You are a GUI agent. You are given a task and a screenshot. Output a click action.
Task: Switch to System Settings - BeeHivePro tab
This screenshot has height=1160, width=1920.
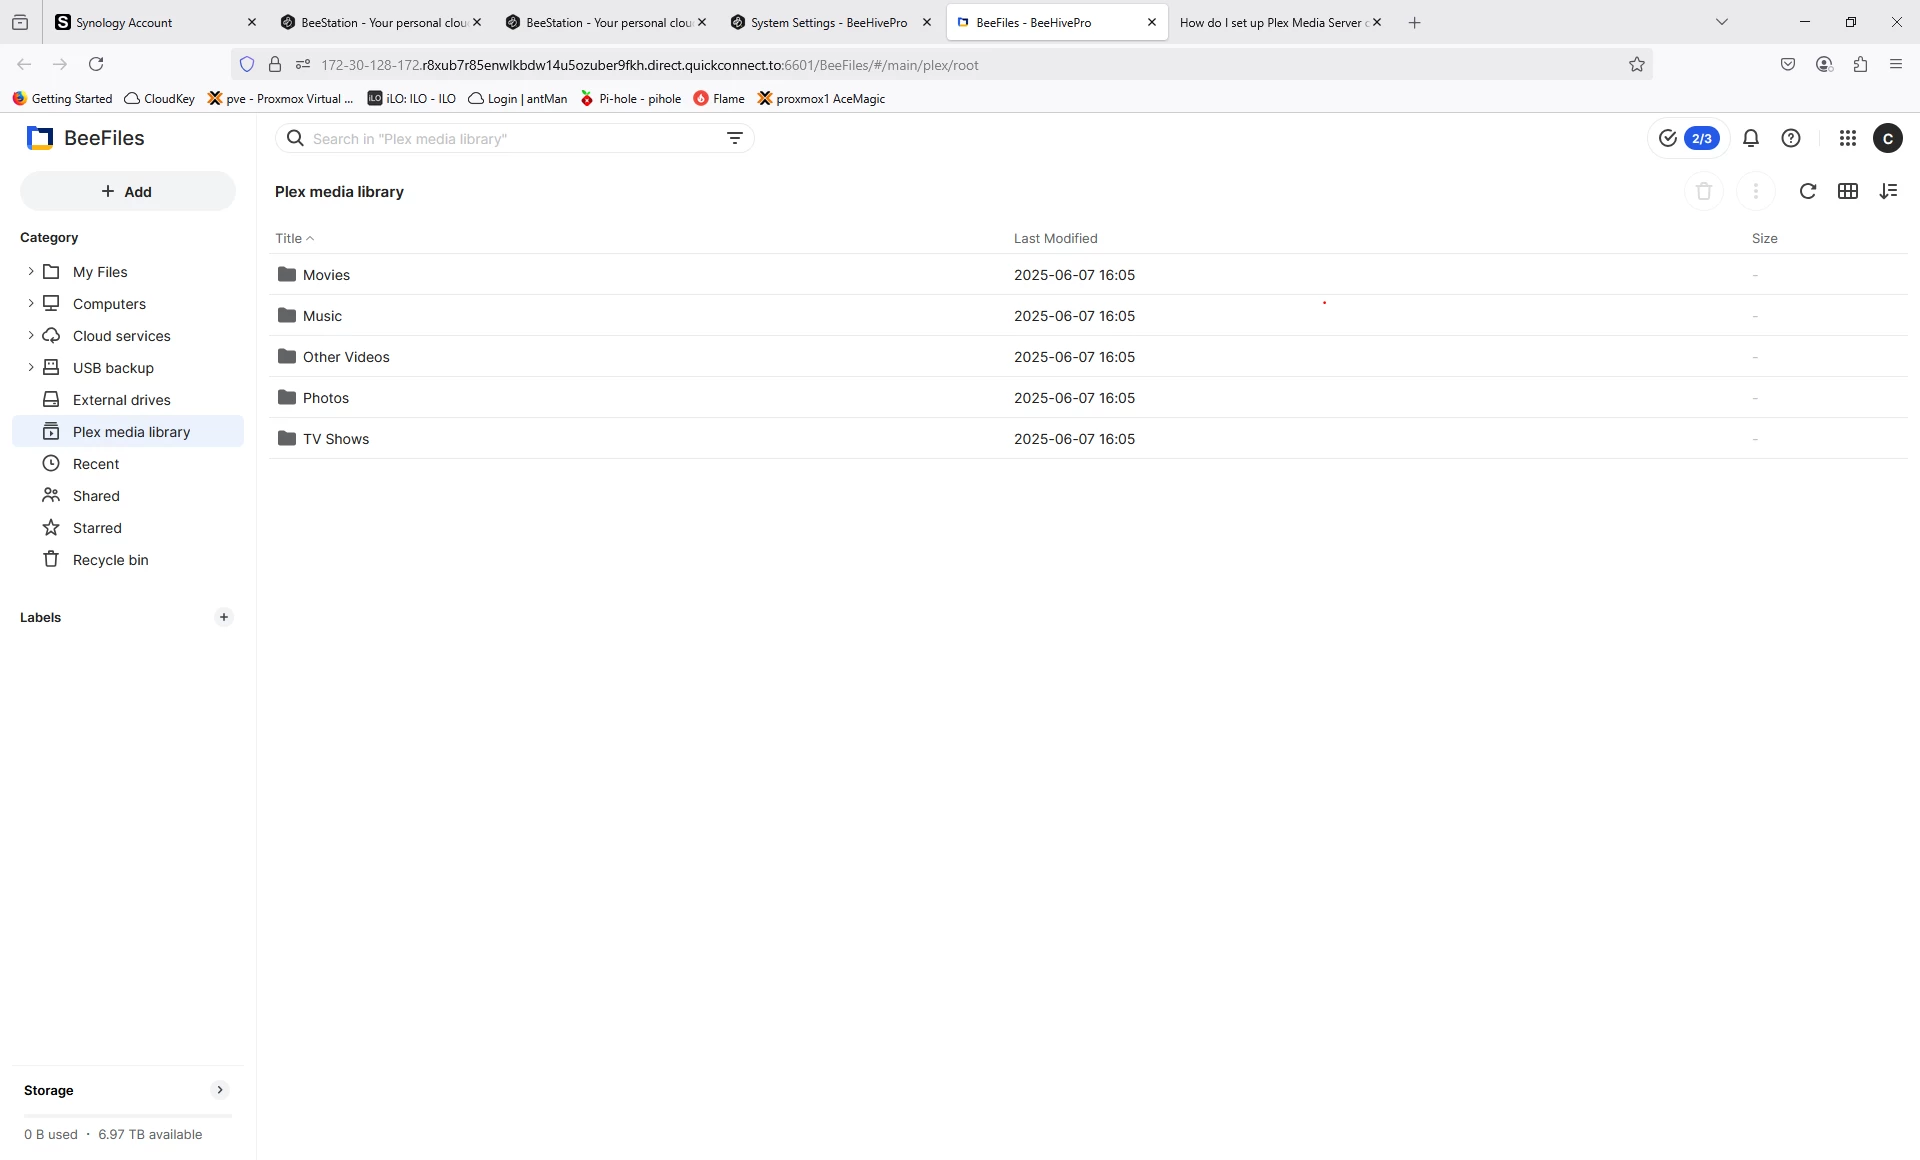click(x=829, y=22)
